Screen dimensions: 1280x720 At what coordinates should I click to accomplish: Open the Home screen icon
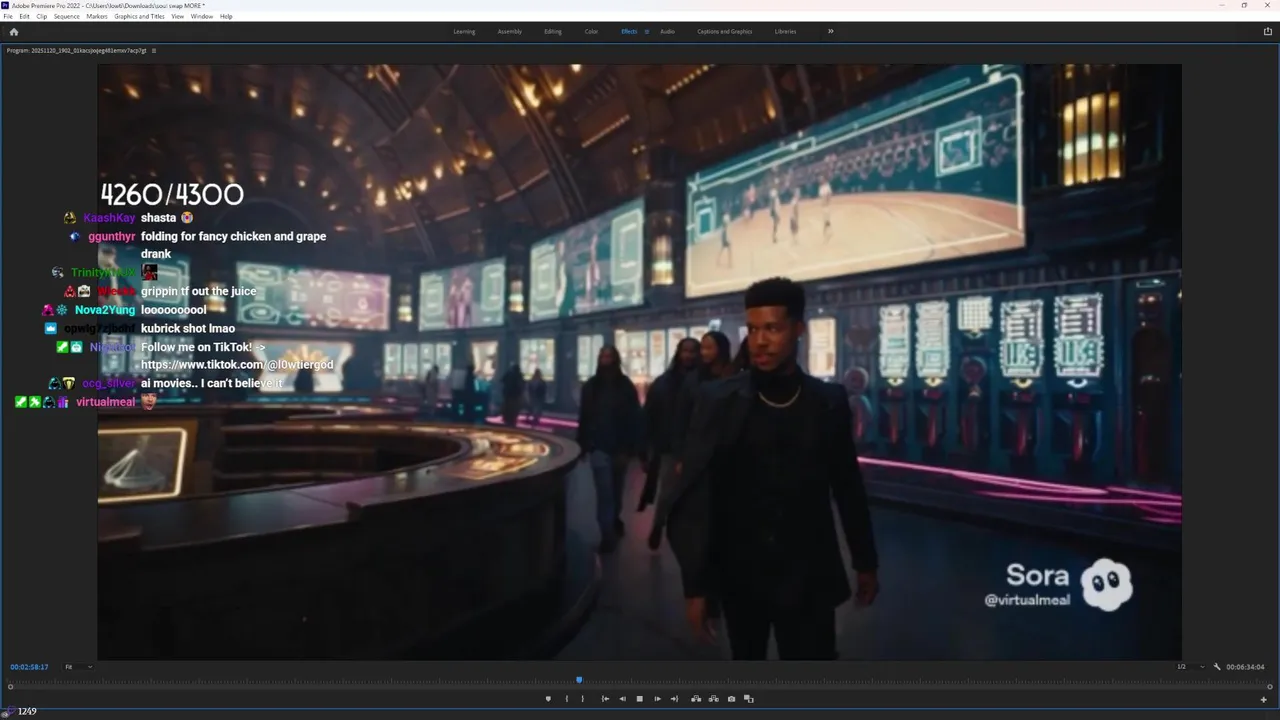point(13,31)
